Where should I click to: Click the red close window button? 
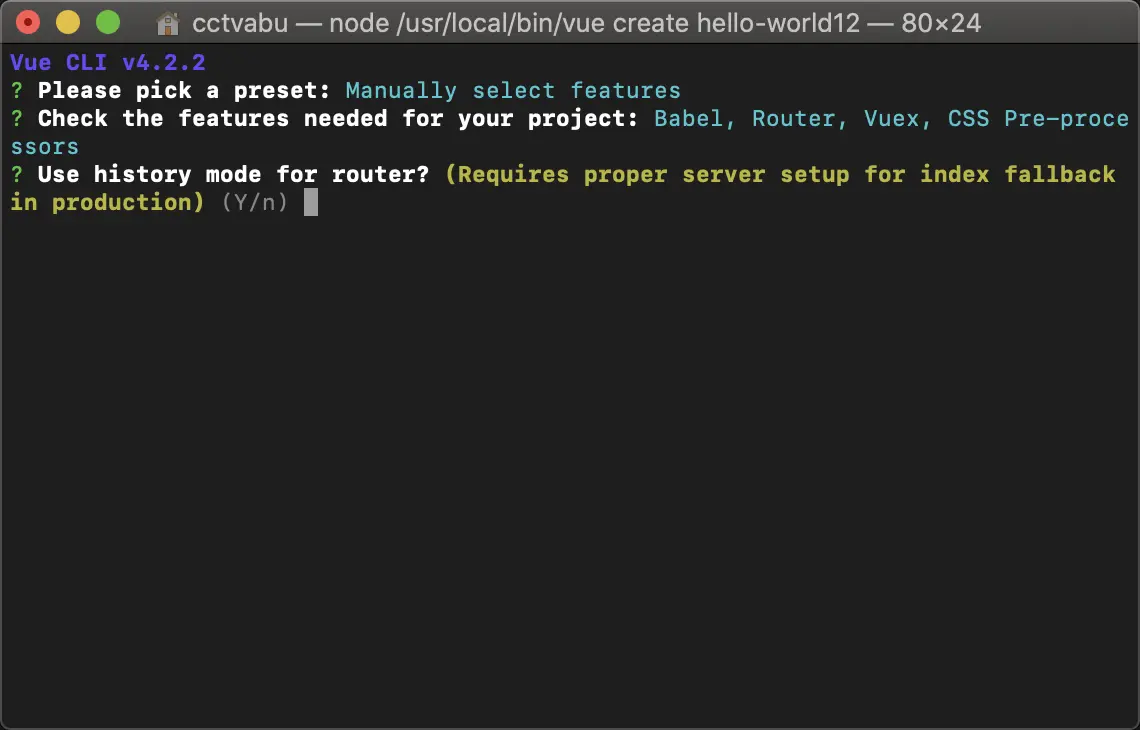pos(28,23)
